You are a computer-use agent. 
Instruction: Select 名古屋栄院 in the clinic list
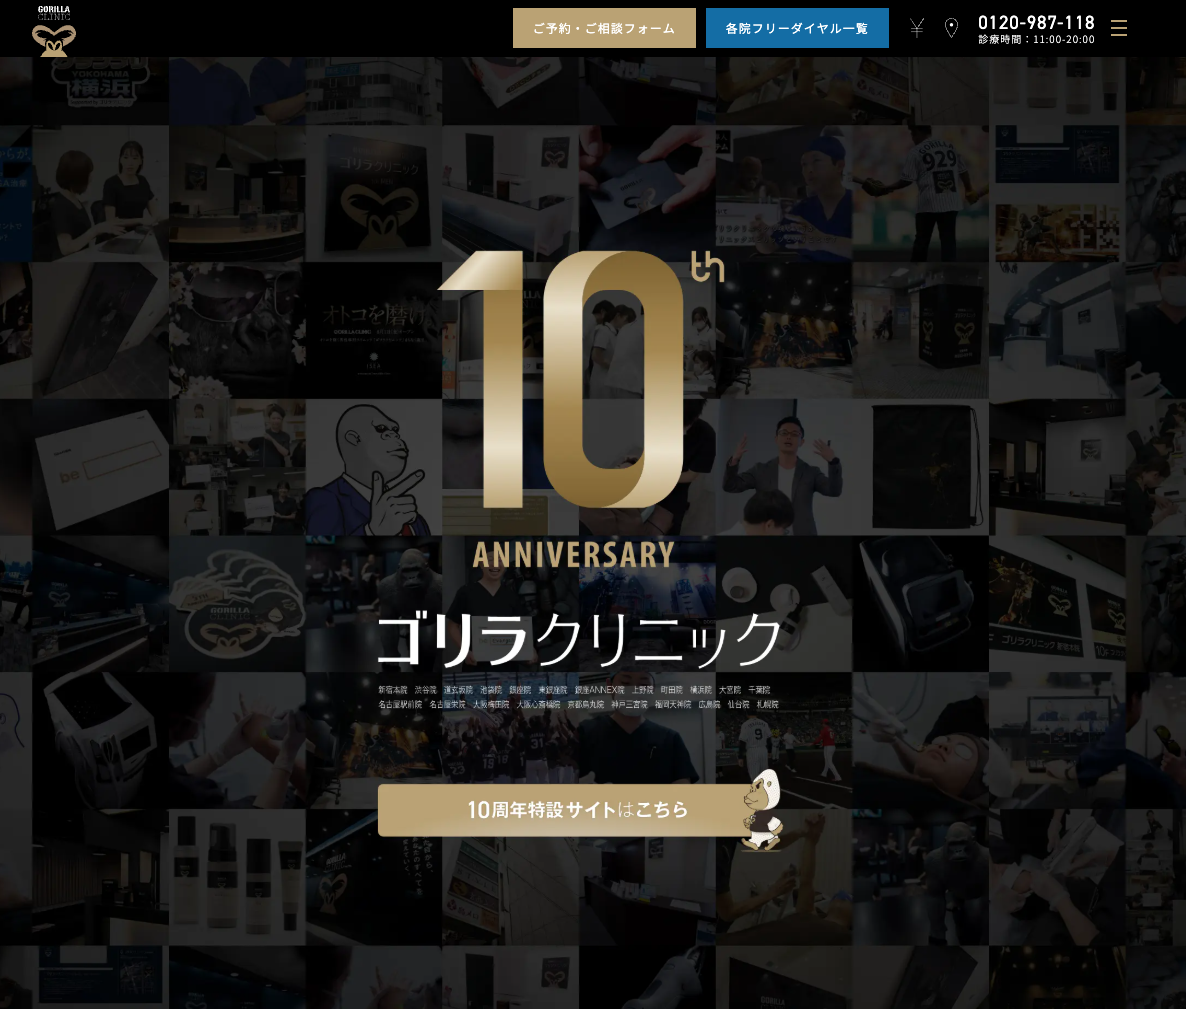[x=448, y=704]
